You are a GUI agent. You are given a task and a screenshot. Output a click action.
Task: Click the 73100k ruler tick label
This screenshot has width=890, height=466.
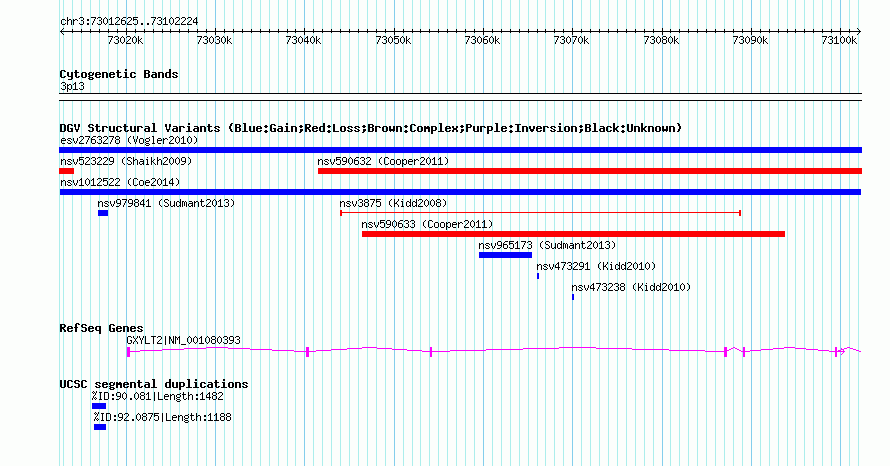tap(839, 40)
